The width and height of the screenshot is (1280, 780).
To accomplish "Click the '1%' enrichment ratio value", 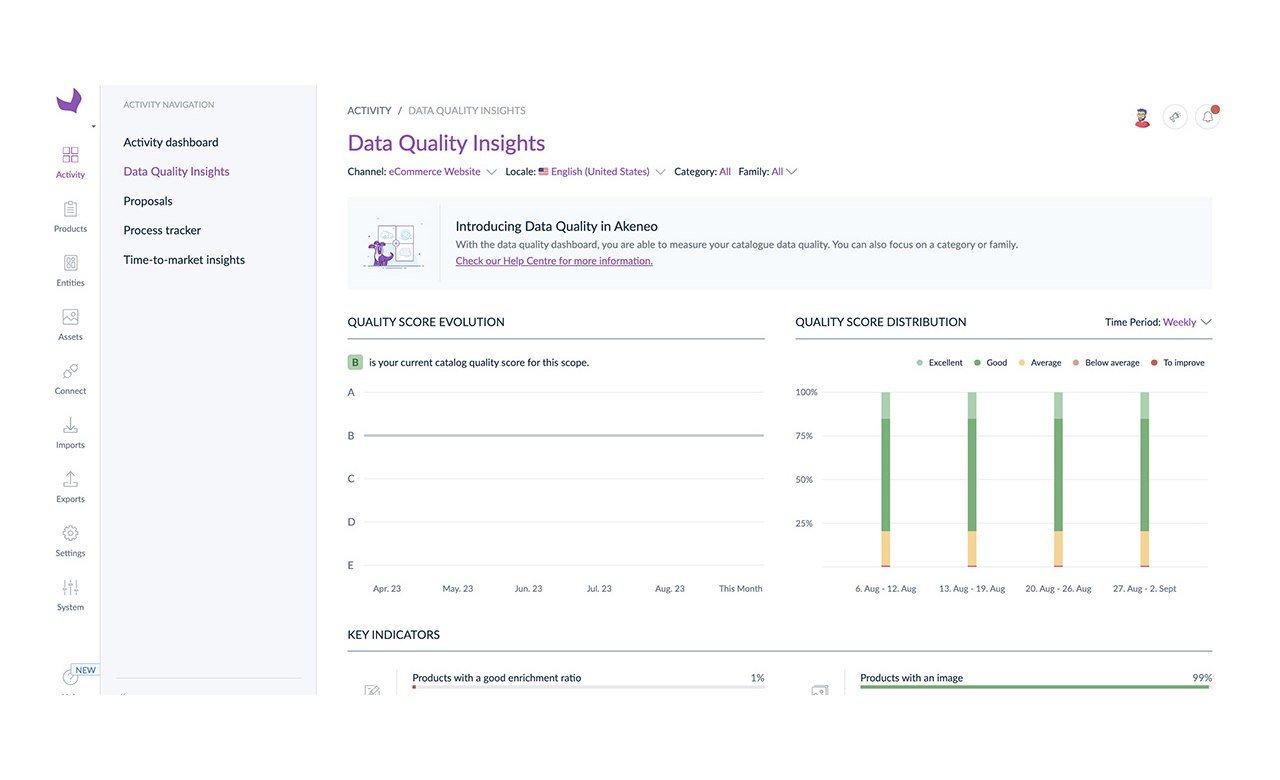I will (x=758, y=678).
